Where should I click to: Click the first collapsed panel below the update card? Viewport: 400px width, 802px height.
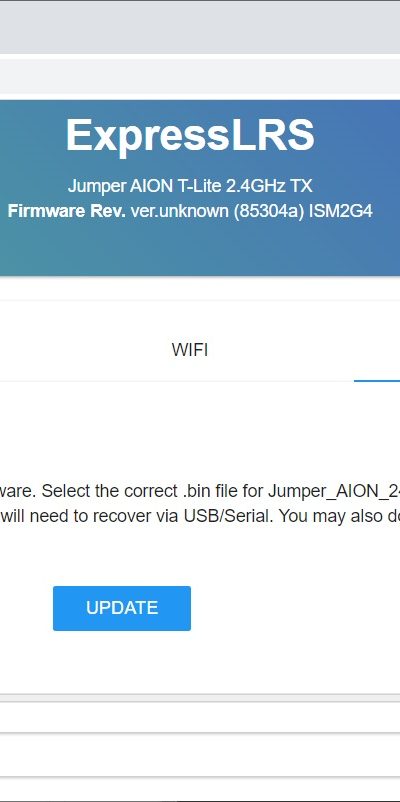pyautogui.click(x=200, y=717)
